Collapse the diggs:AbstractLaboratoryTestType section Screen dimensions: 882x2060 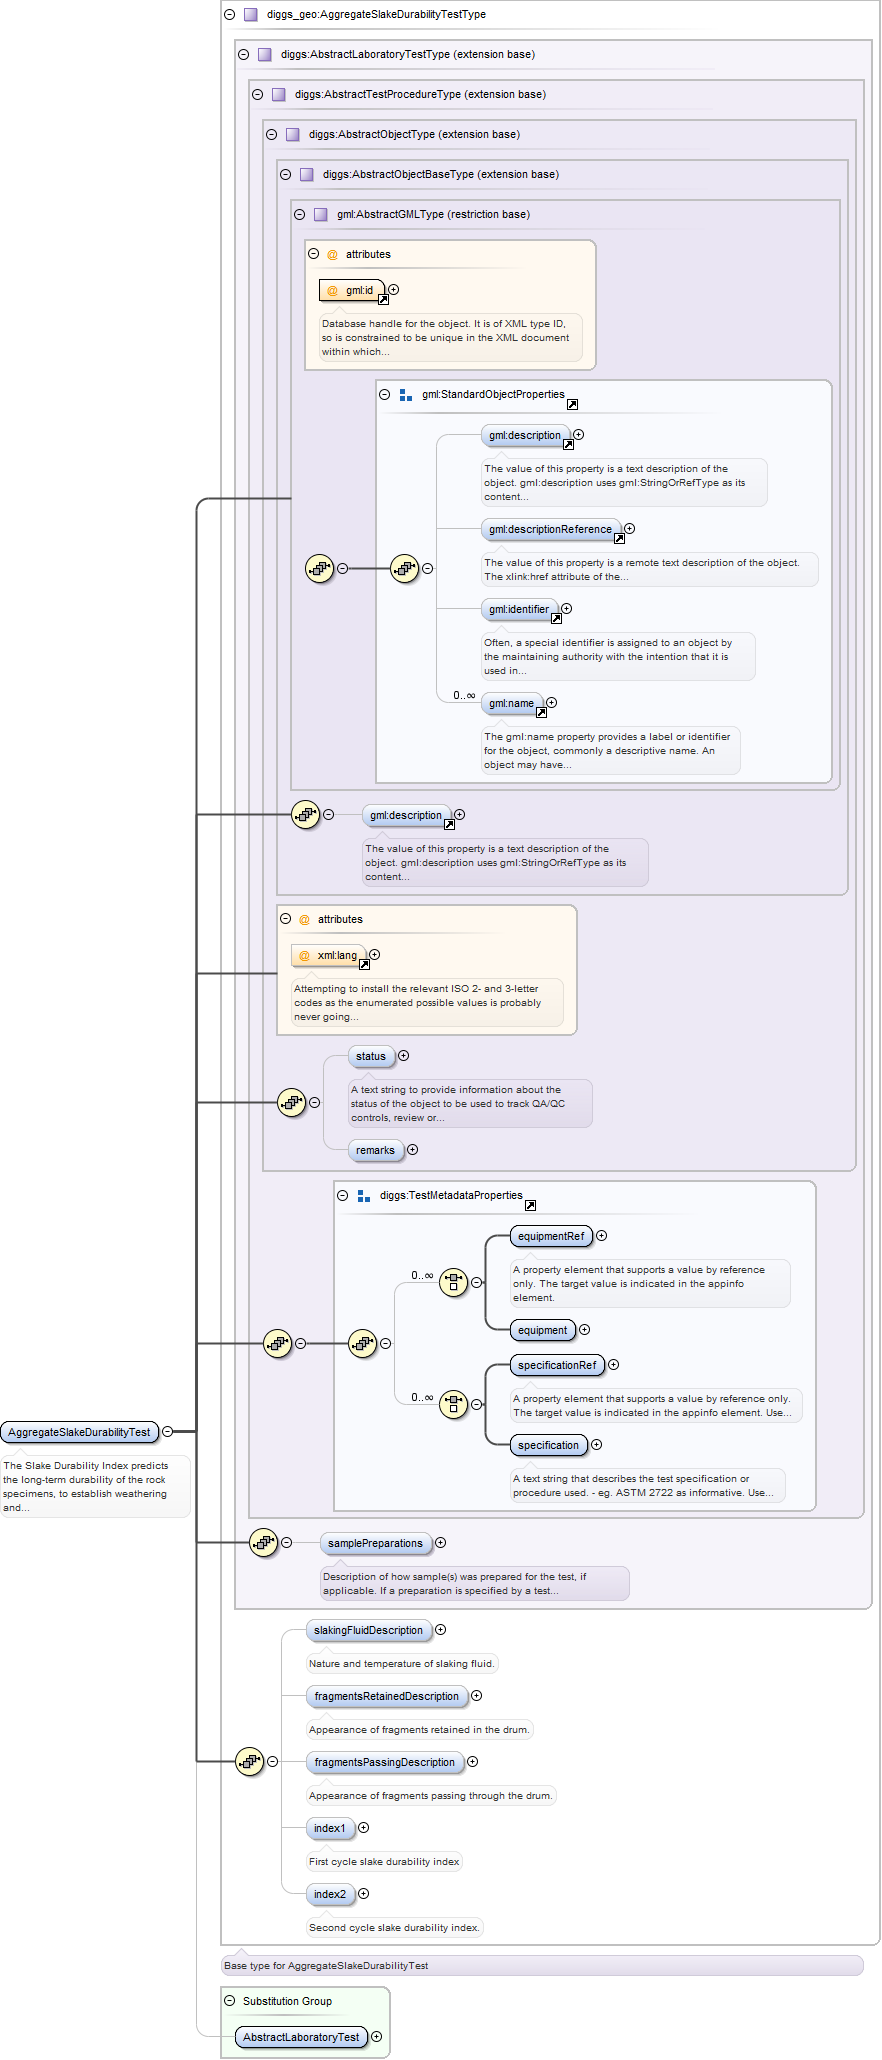(x=243, y=55)
